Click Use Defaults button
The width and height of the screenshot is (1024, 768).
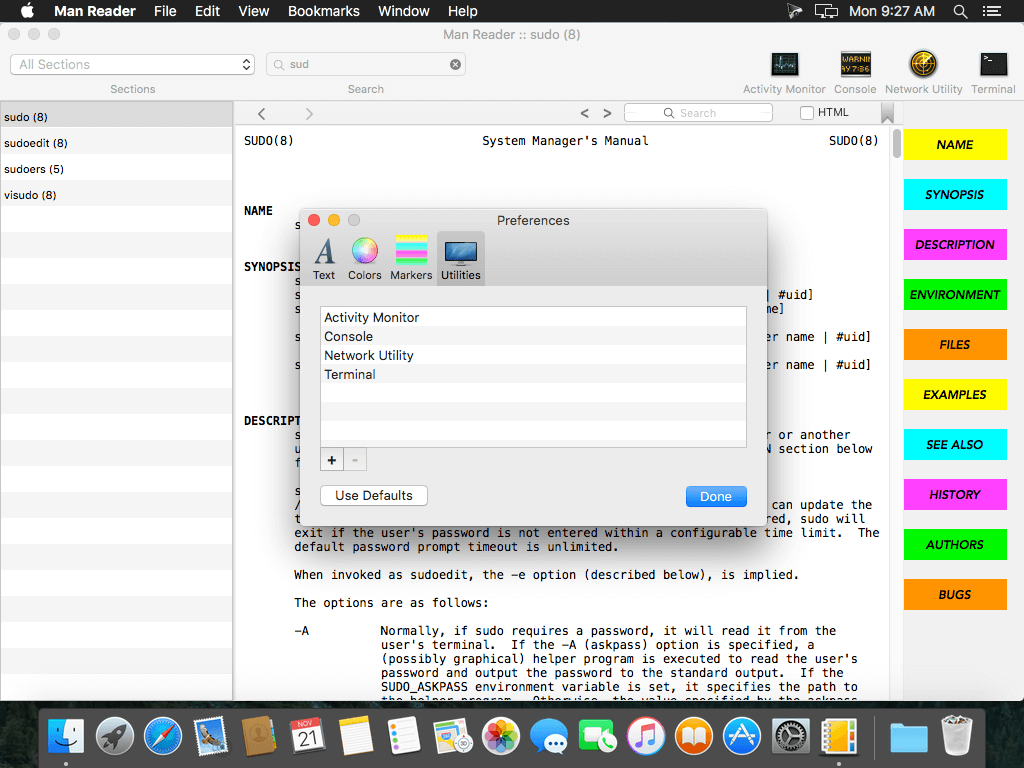pyautogui.click(x=374, y=496)
